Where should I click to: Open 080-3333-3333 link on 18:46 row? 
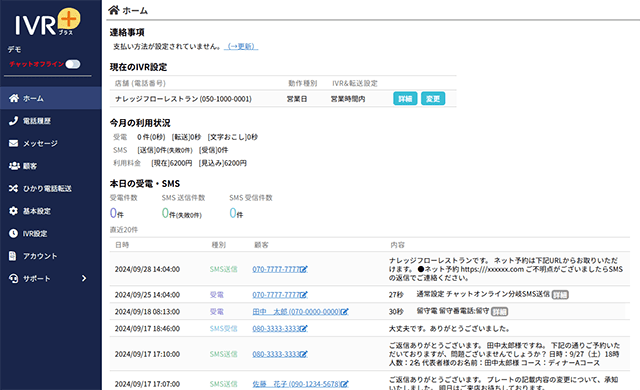coord(276,328)
